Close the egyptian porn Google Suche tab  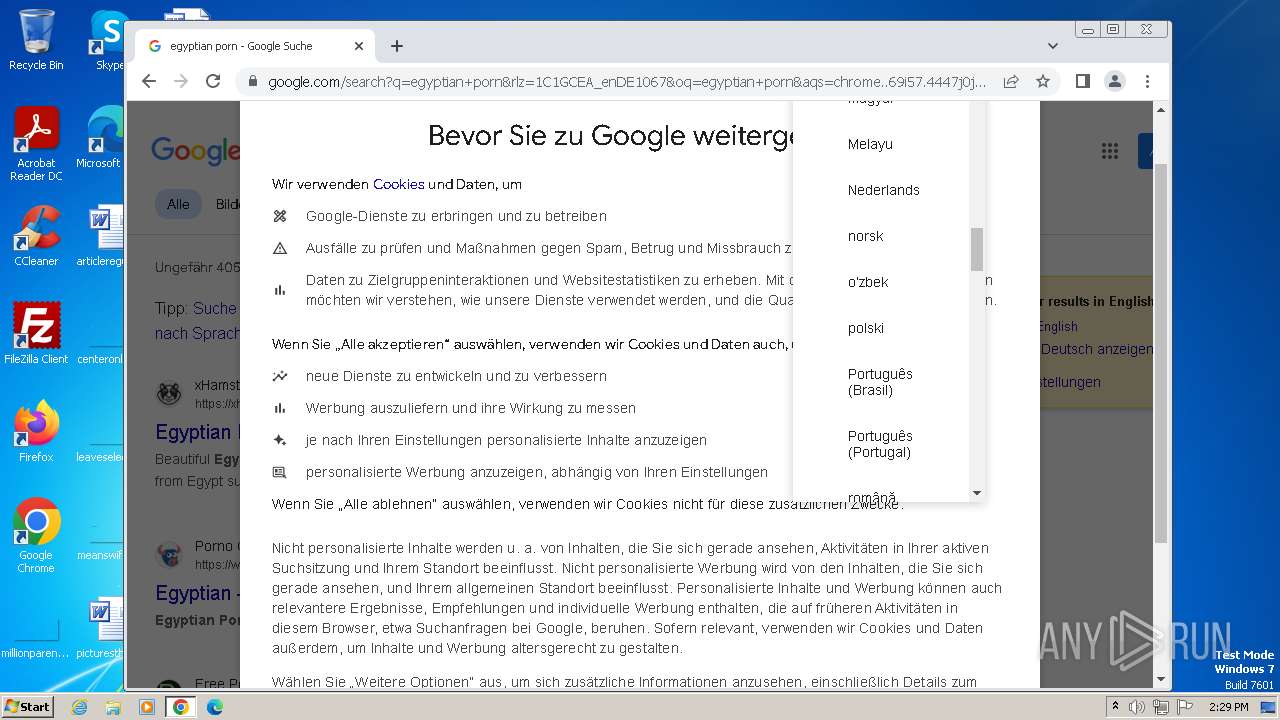pos(359,46)
